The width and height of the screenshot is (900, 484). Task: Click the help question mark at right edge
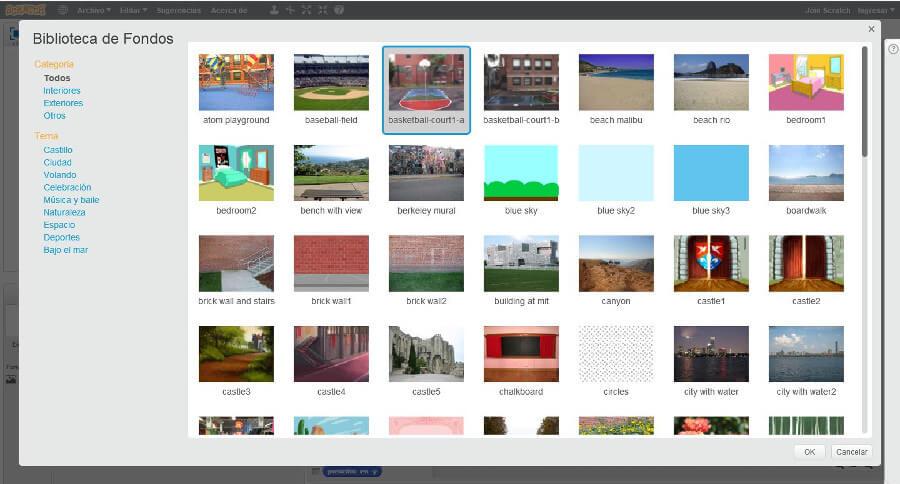[893, 49]
